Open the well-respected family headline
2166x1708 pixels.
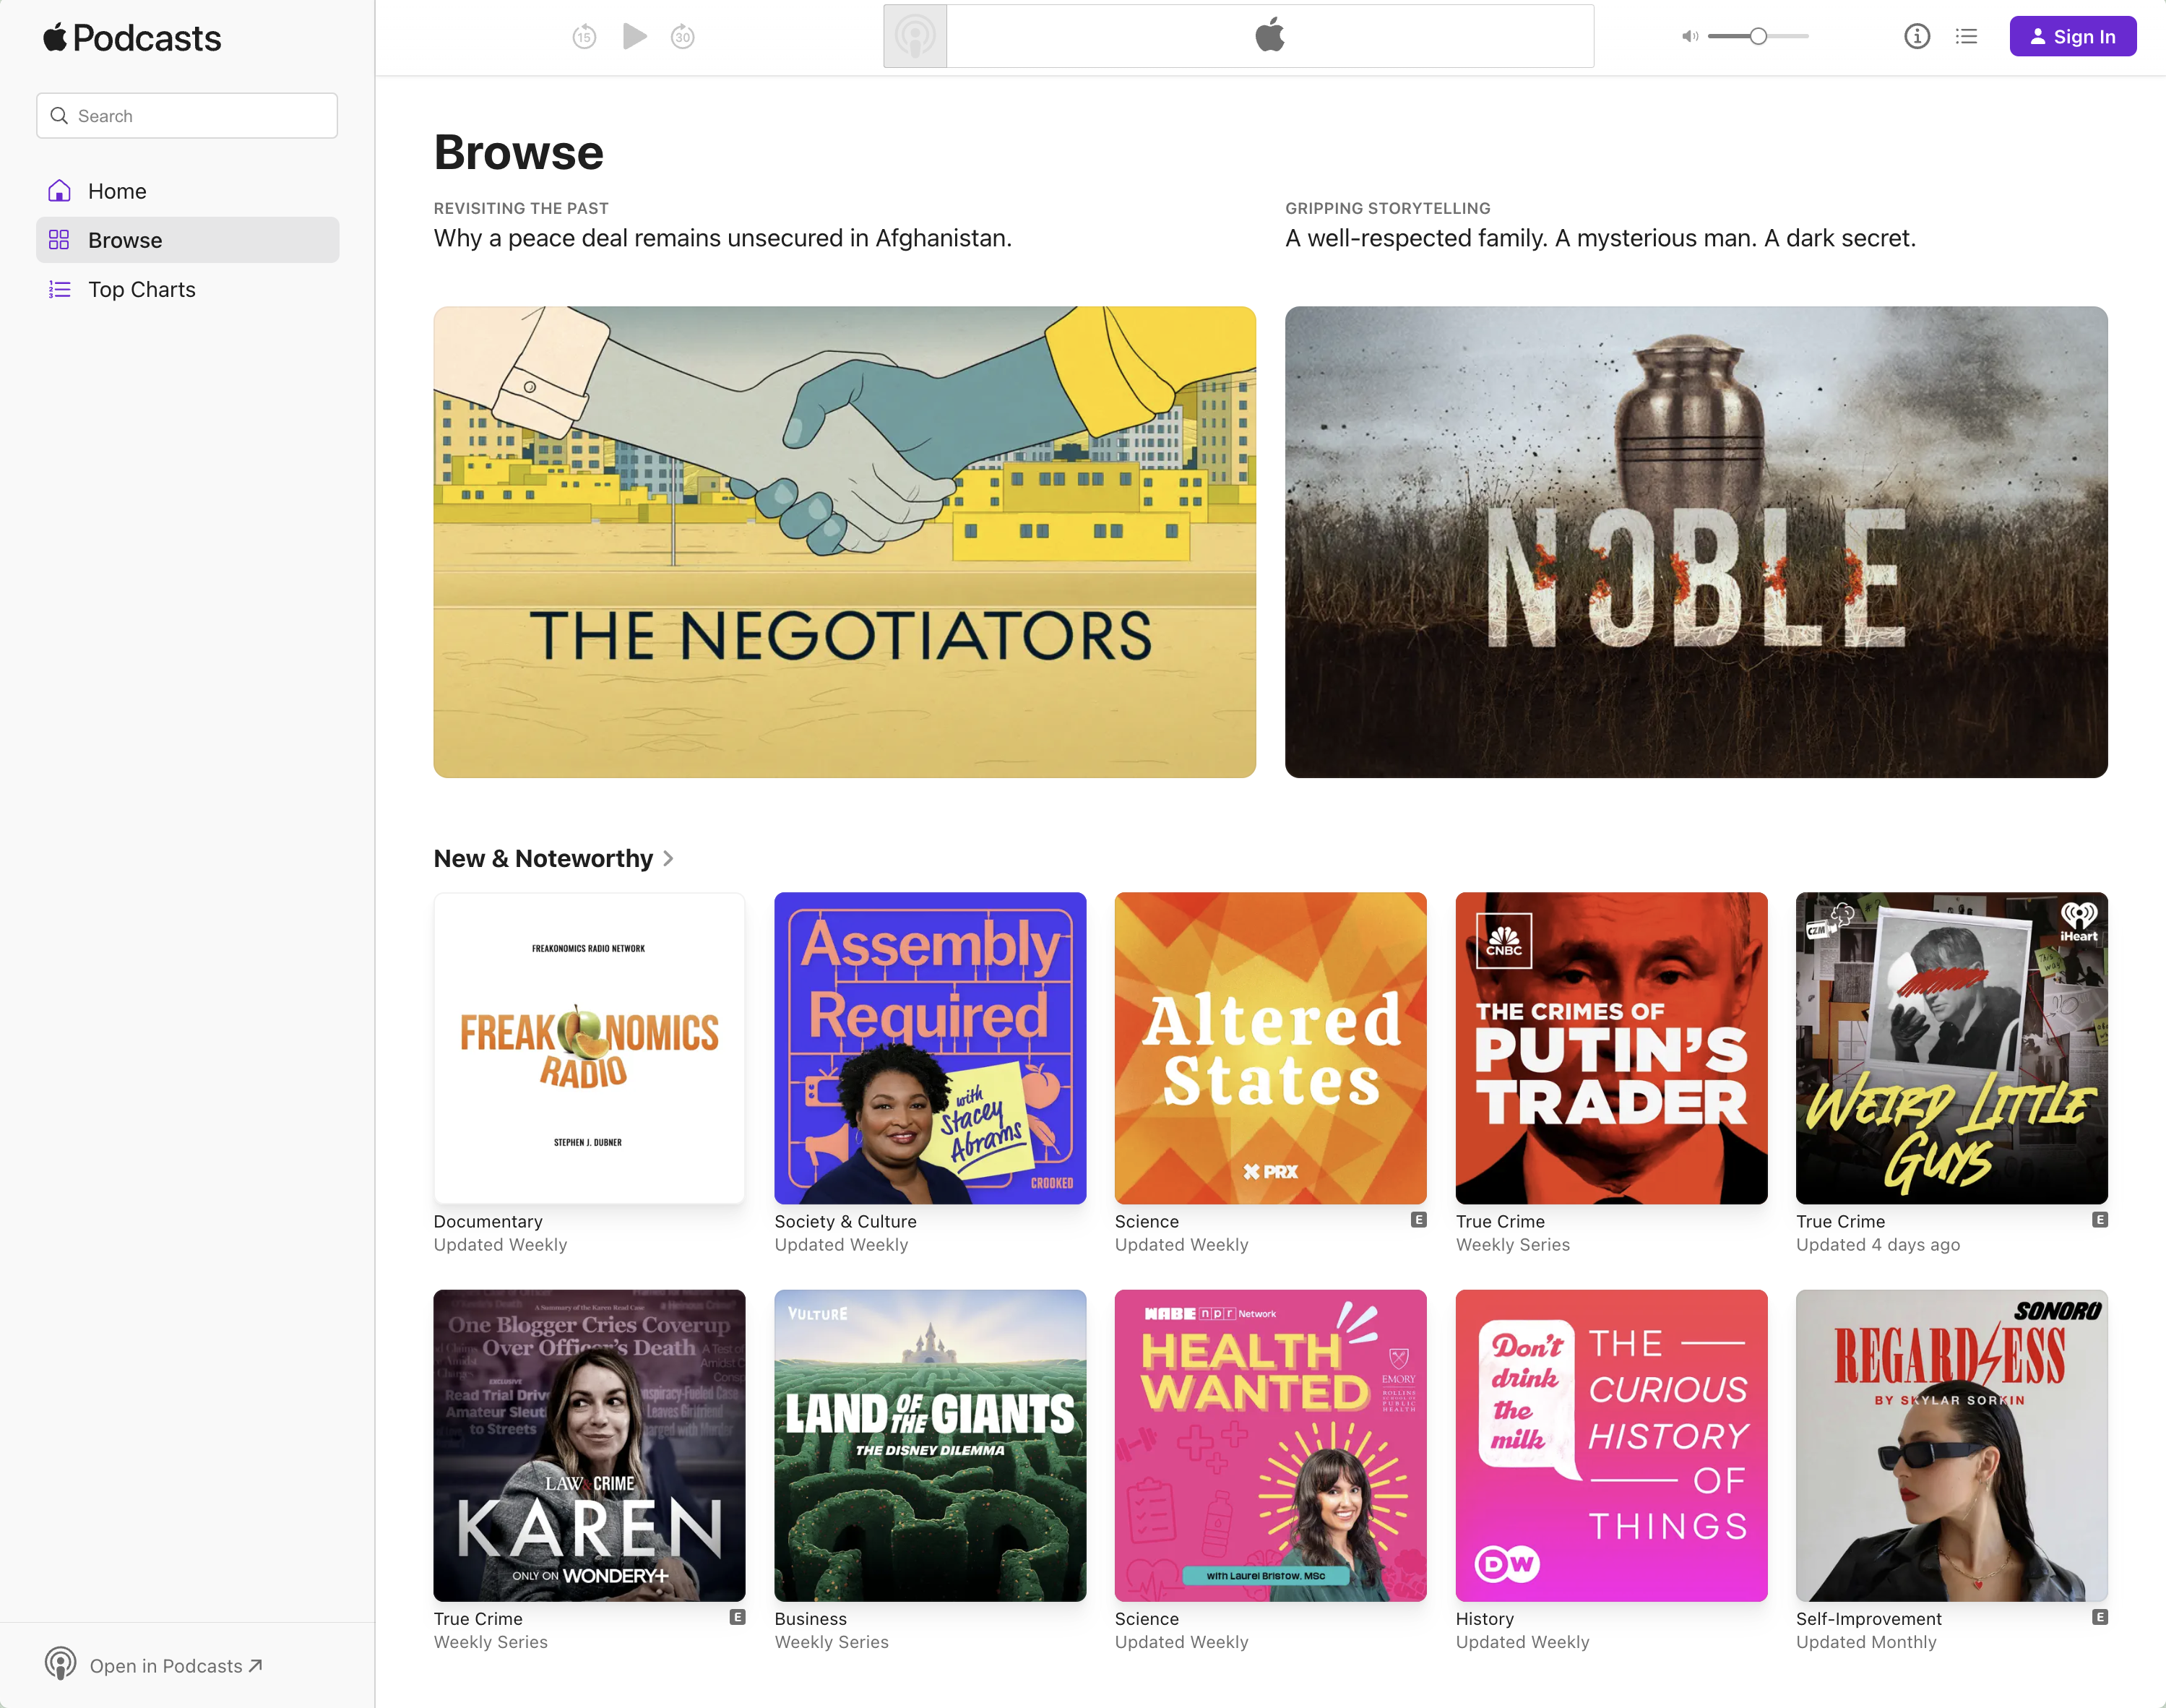point(1600,238)
